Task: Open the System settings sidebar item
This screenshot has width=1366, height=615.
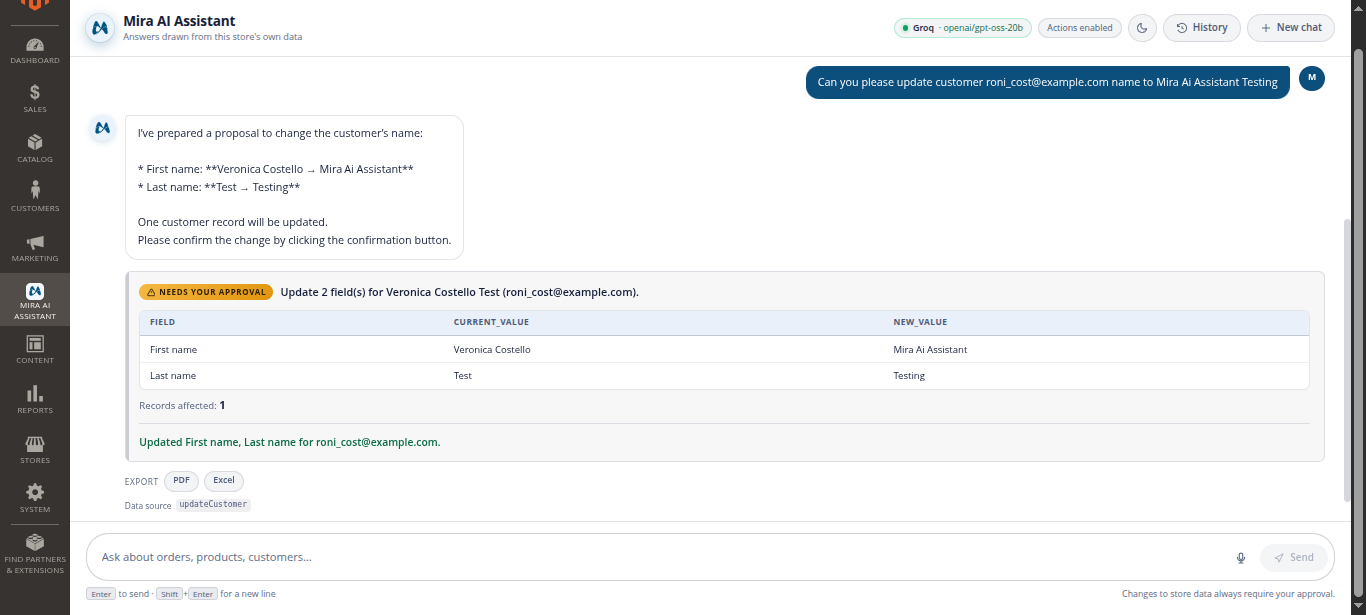Action: [35, 499]
